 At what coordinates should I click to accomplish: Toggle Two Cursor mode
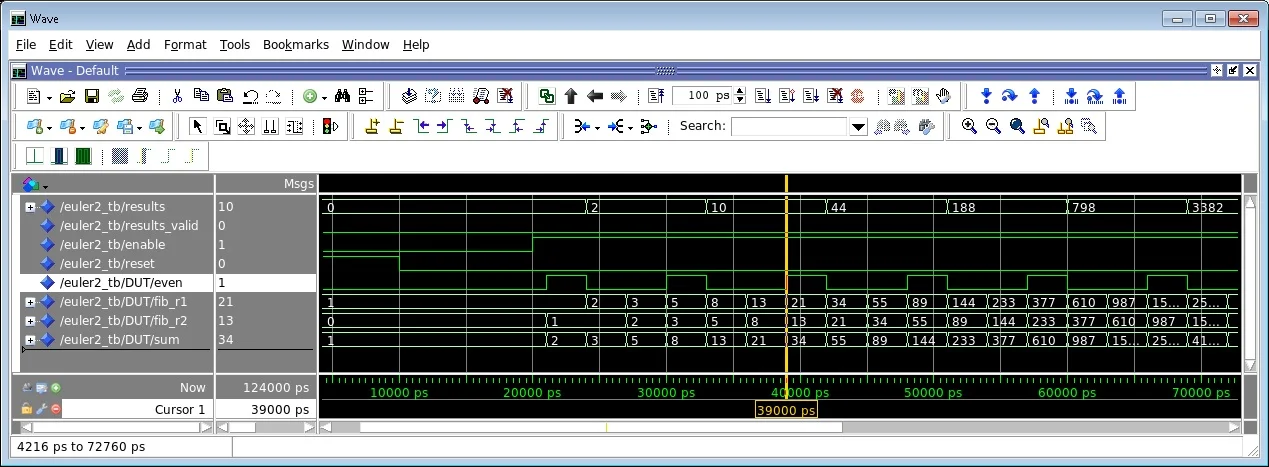point(270,126)
